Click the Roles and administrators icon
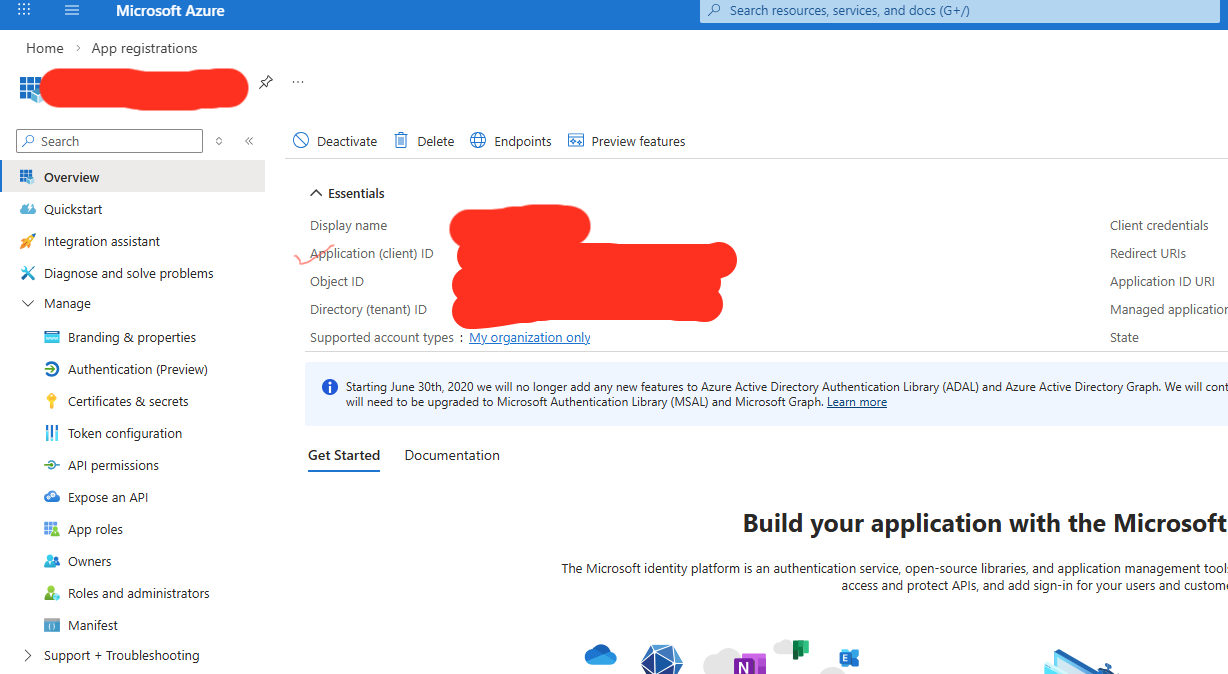 (52, 593)
